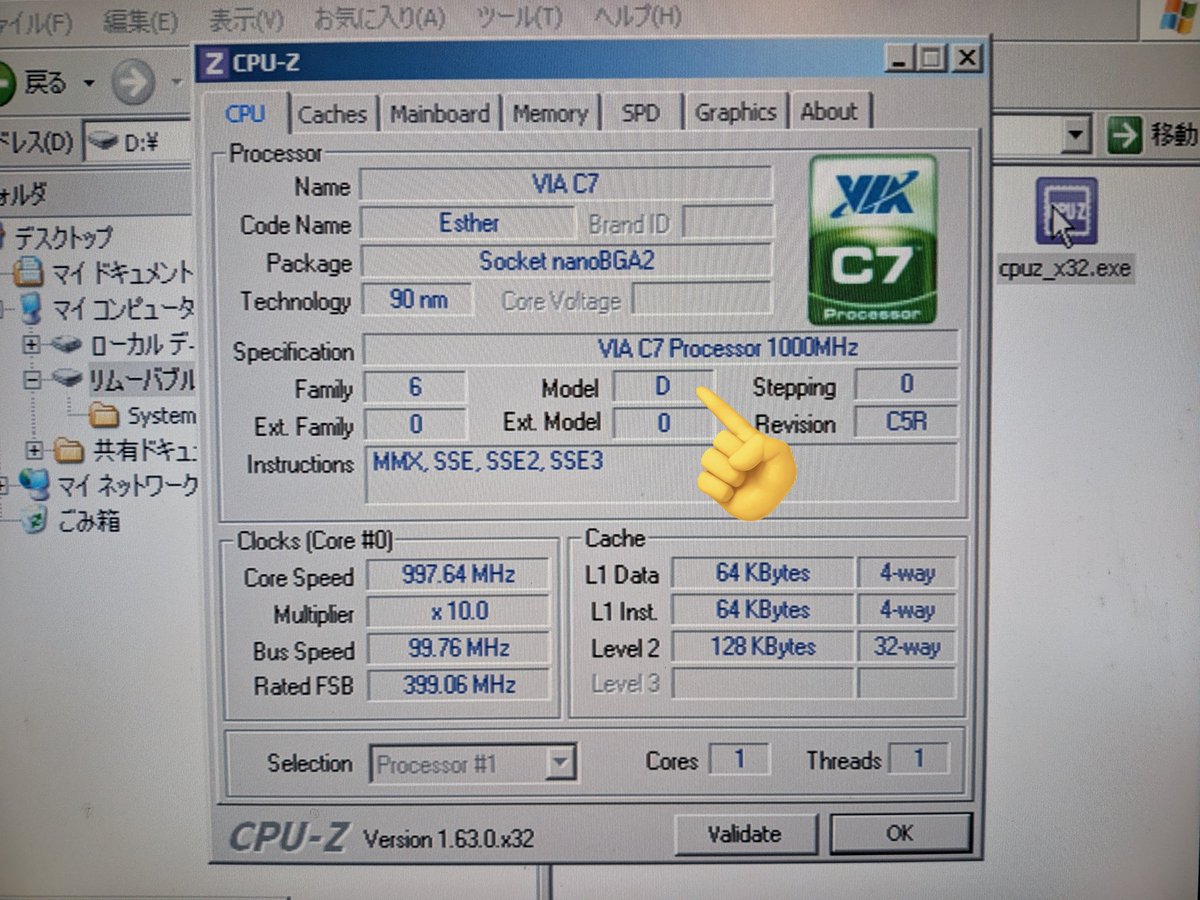Click the Technology value 90 nm
Screen dimensions: 1200x900
pyautogui.click(x=417, y=299)
